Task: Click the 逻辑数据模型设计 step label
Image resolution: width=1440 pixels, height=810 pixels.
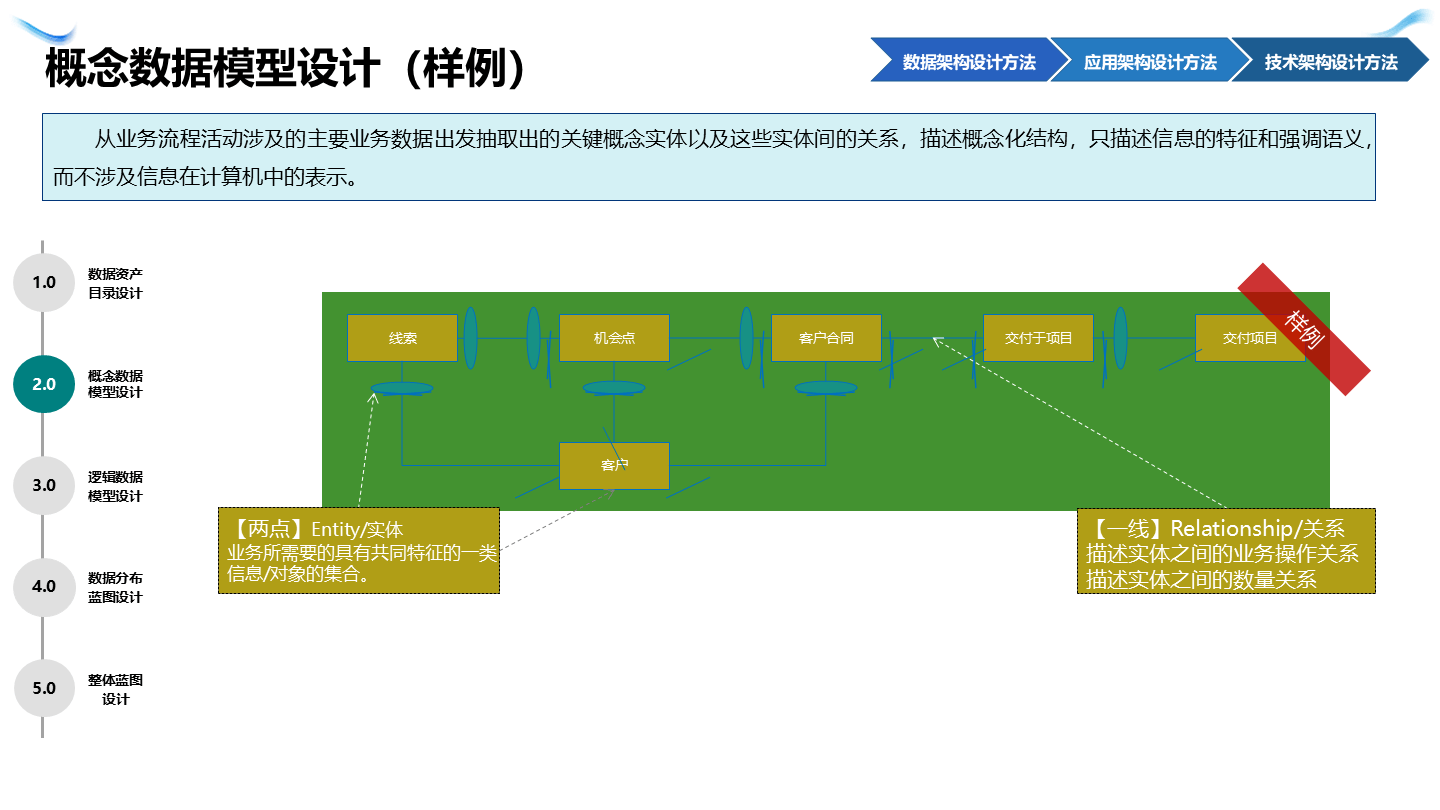Action: (x=115, y=486)
